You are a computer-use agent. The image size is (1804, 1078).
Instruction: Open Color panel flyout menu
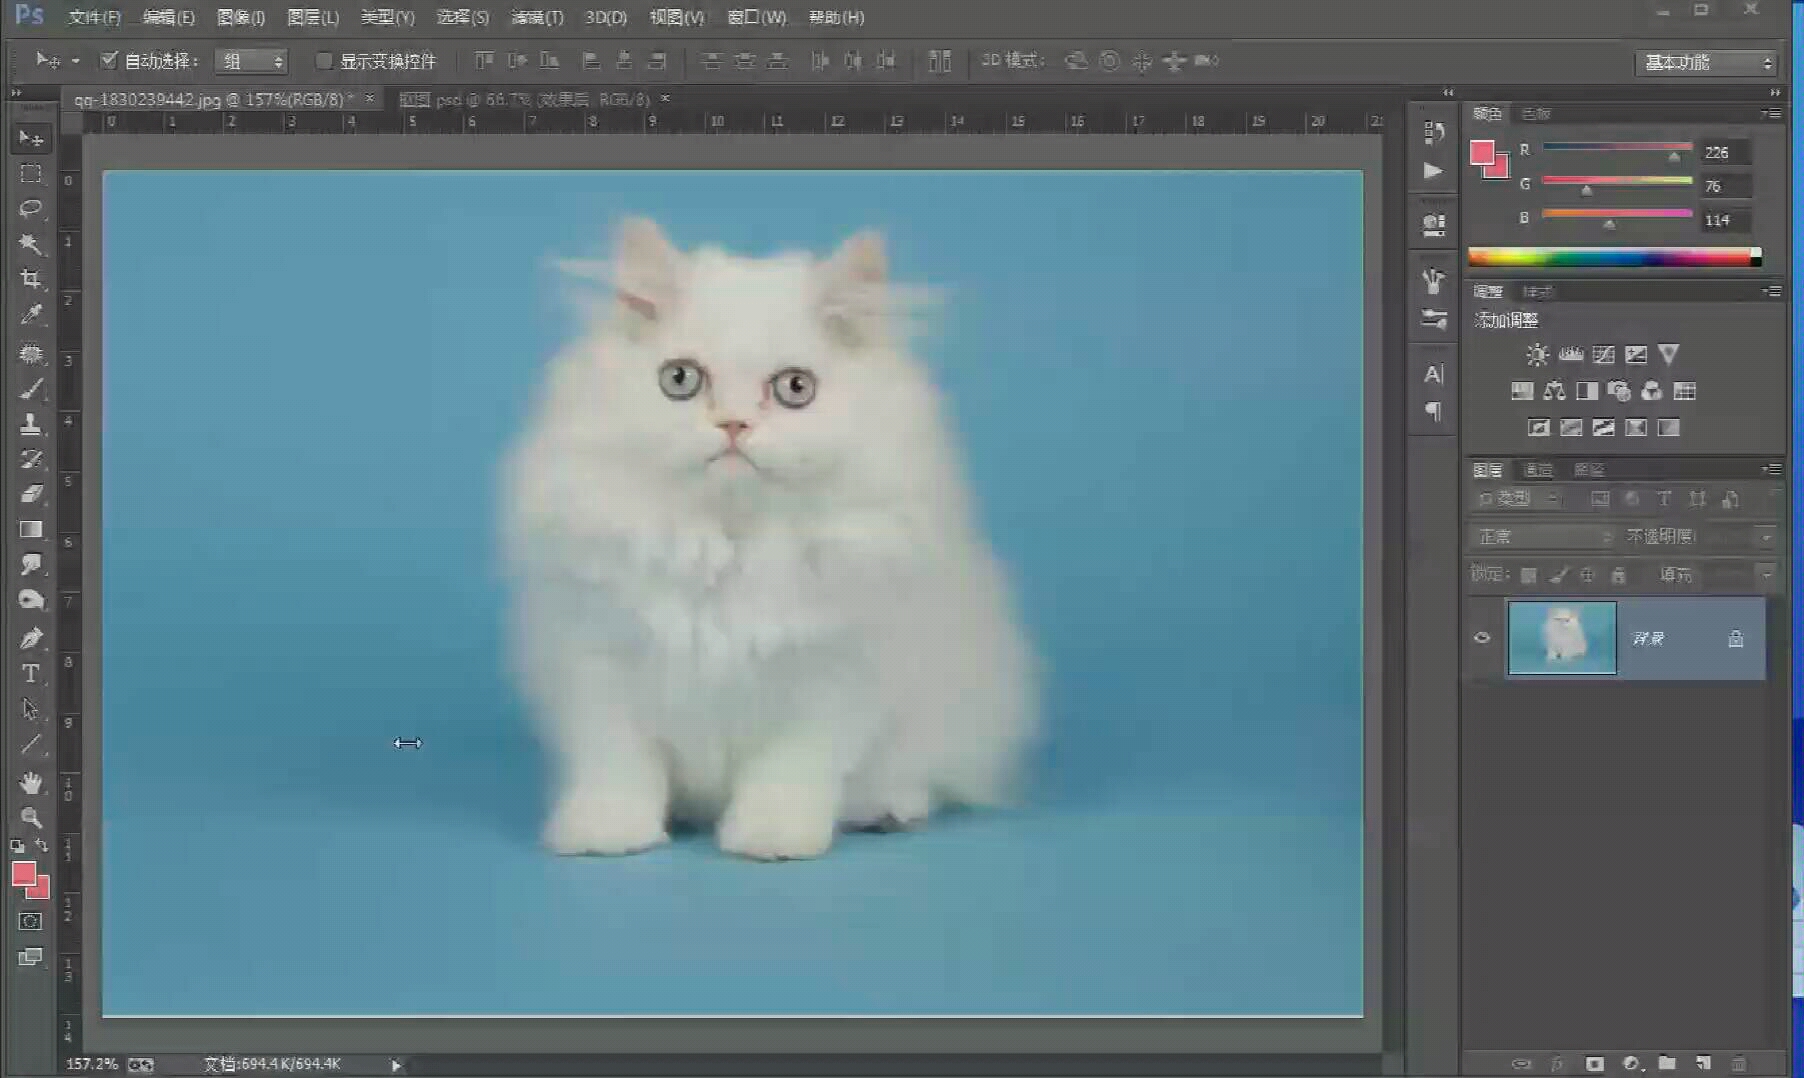[1772, 114]
